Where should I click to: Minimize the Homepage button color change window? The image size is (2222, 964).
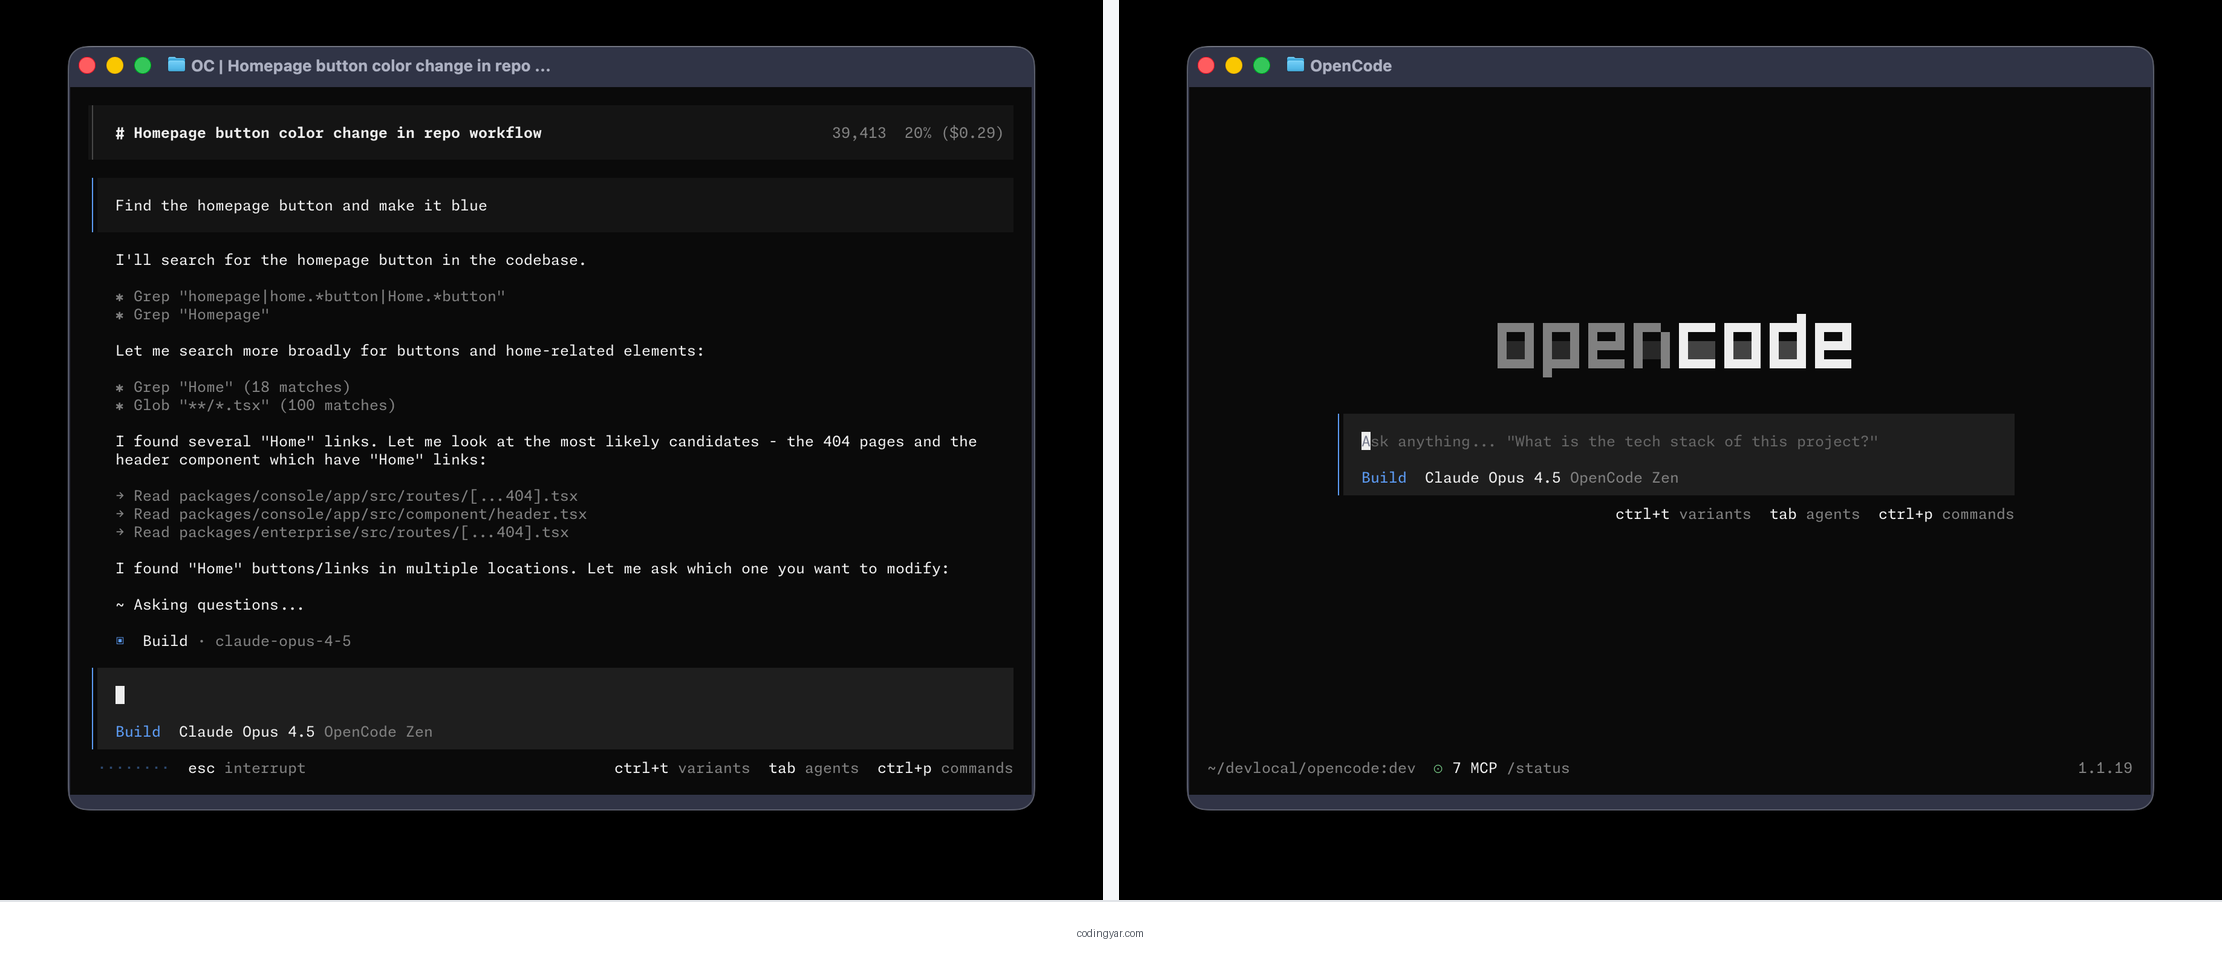(115, 65)
